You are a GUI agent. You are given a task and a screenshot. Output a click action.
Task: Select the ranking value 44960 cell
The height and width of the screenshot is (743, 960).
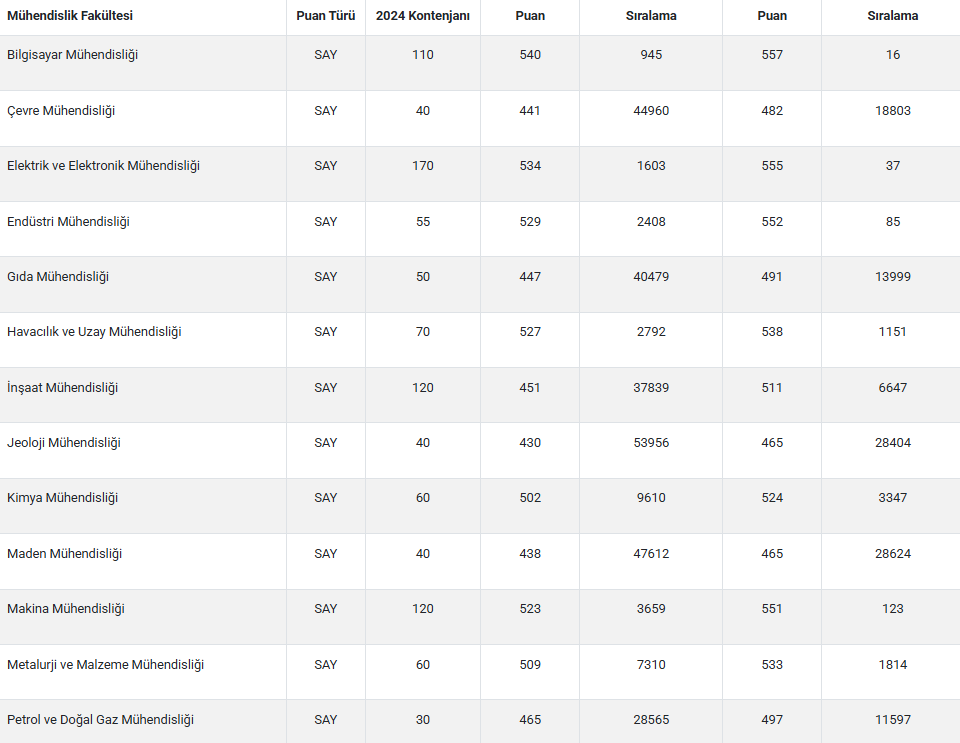tap(651, 111)
